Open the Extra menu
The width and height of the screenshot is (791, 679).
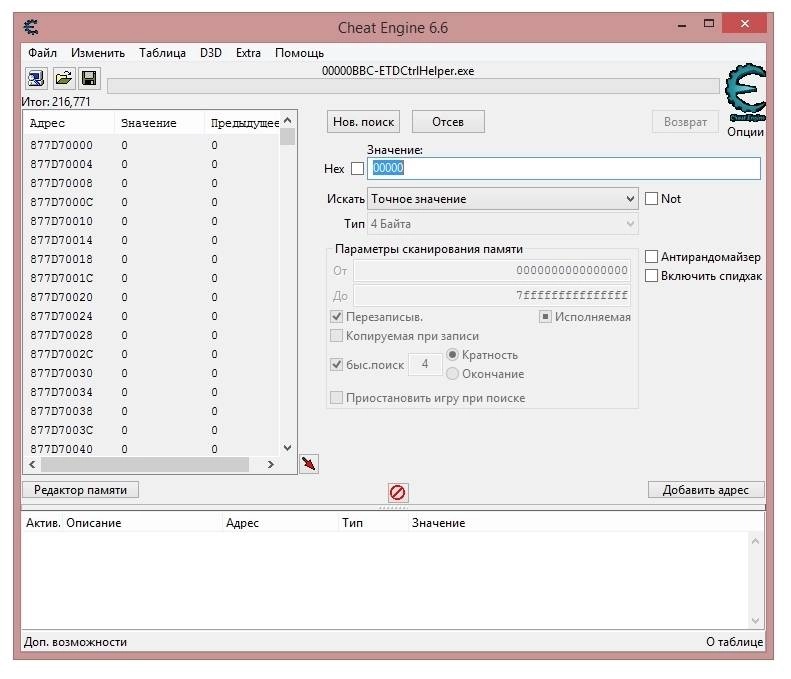click(x=248, y=53)
